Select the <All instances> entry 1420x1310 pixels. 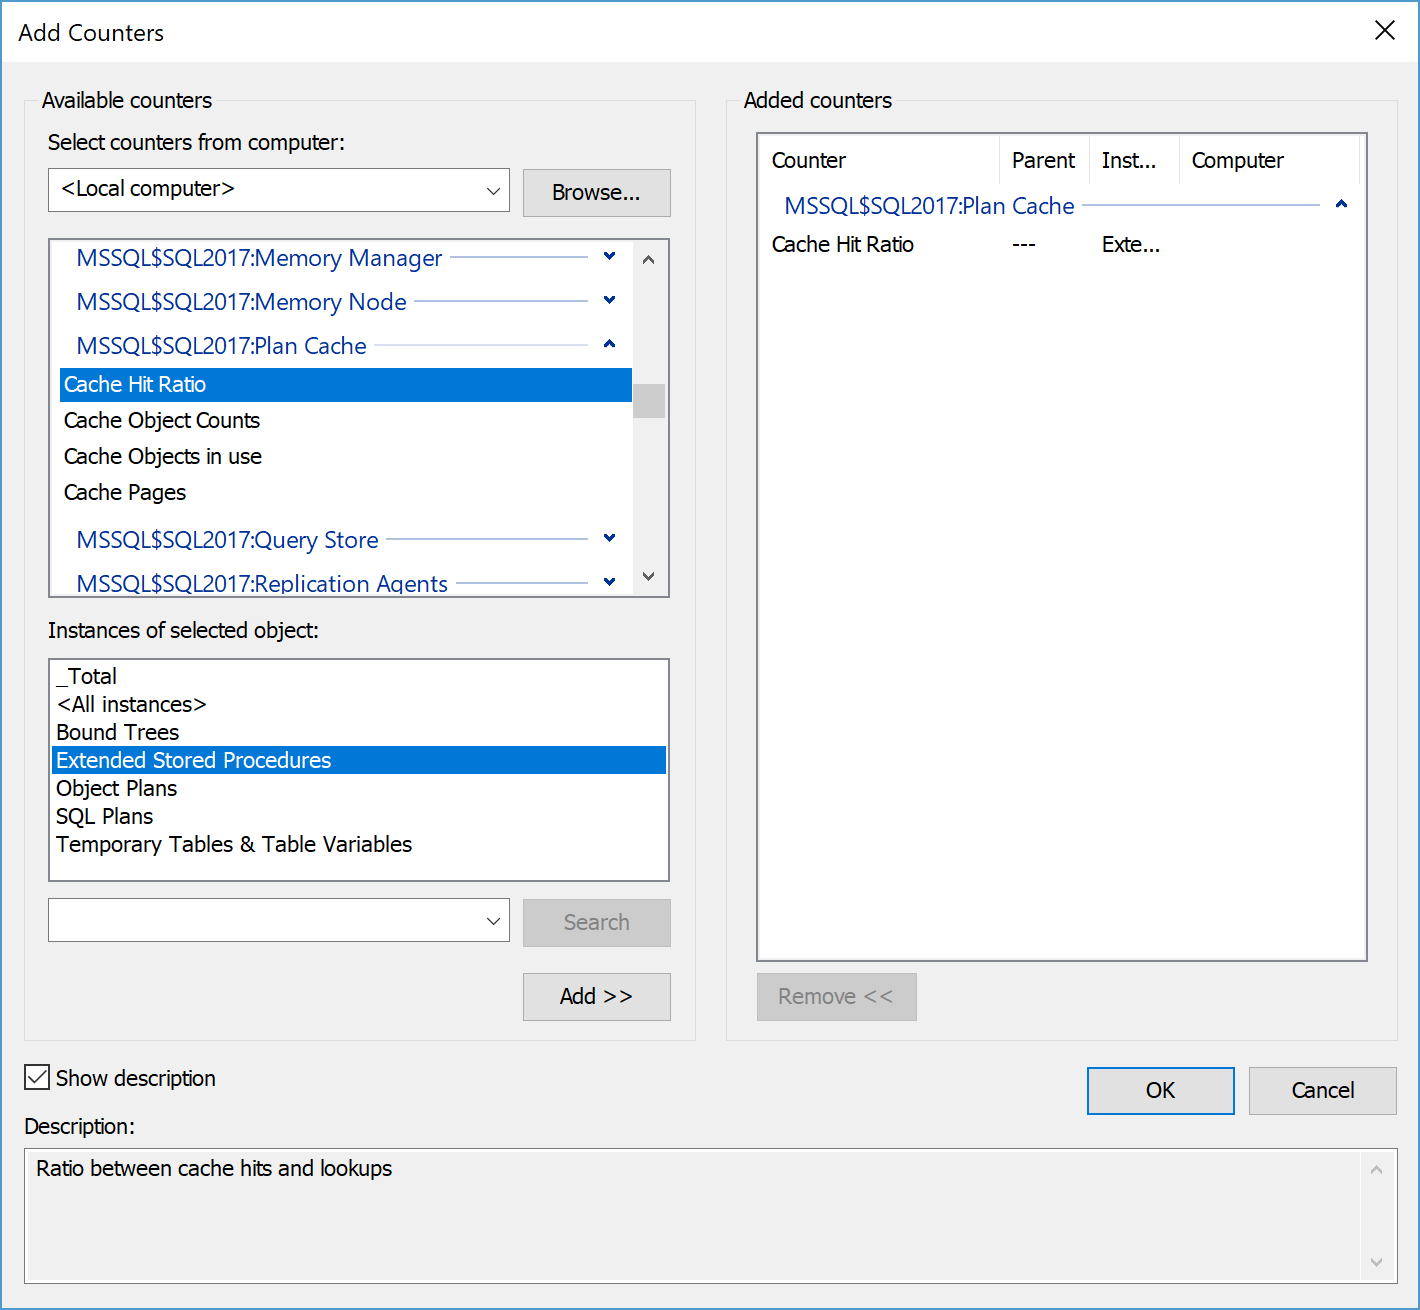point(359,705)
